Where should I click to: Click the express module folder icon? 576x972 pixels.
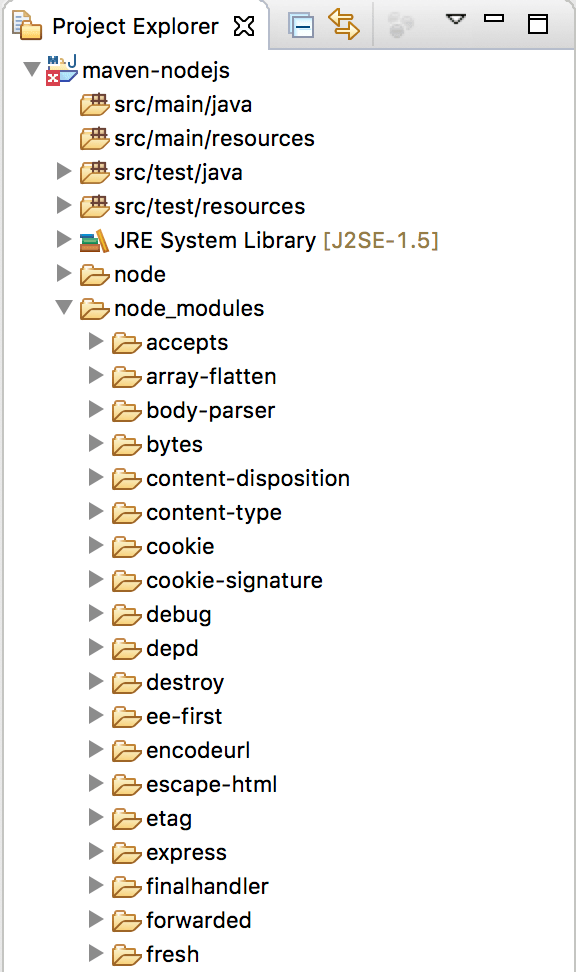pos(126,852)
